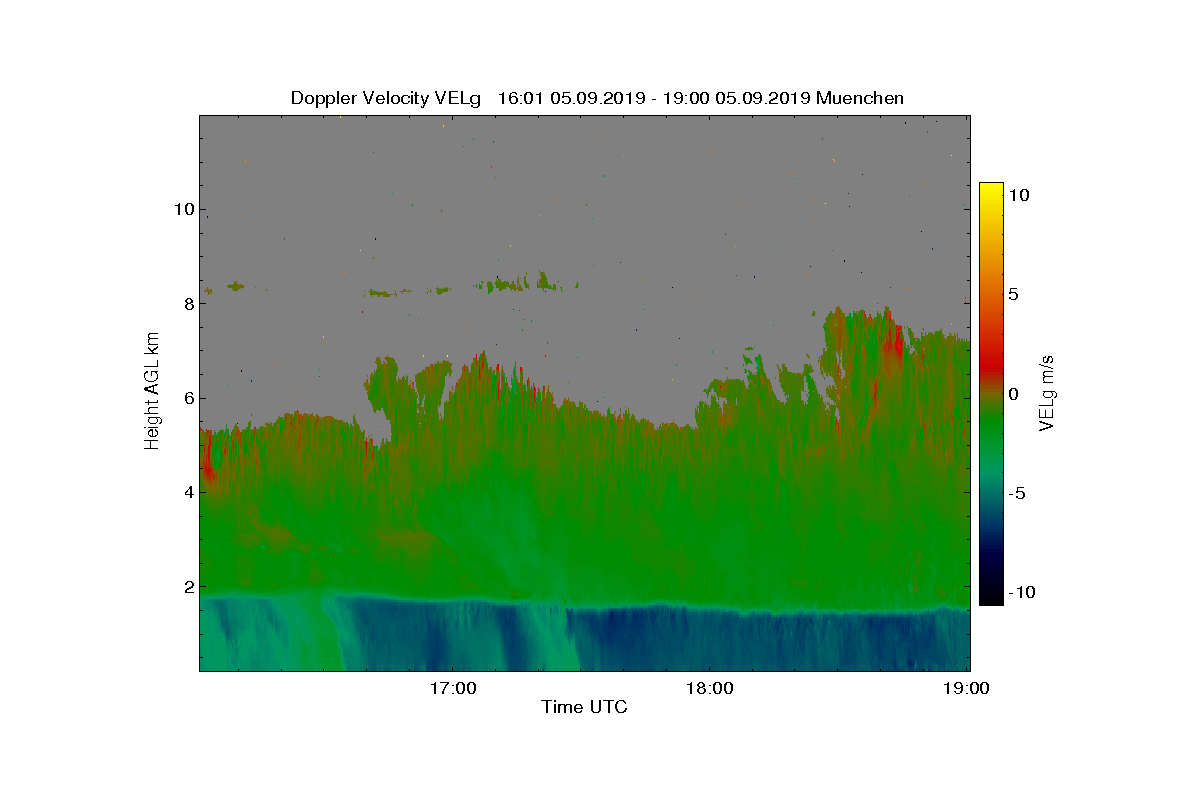
Task: Click the yellow top end of the colorbar
Action: point(991,190)
